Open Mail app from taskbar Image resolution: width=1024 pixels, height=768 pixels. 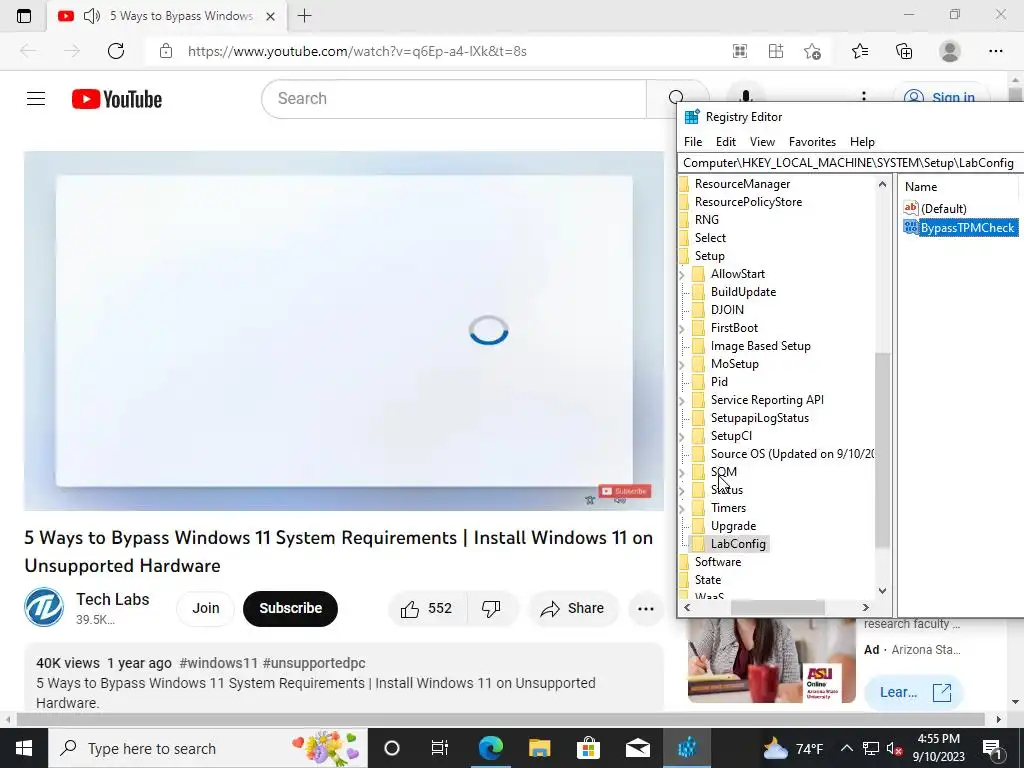pyautogui.click(x=637, y=748)
